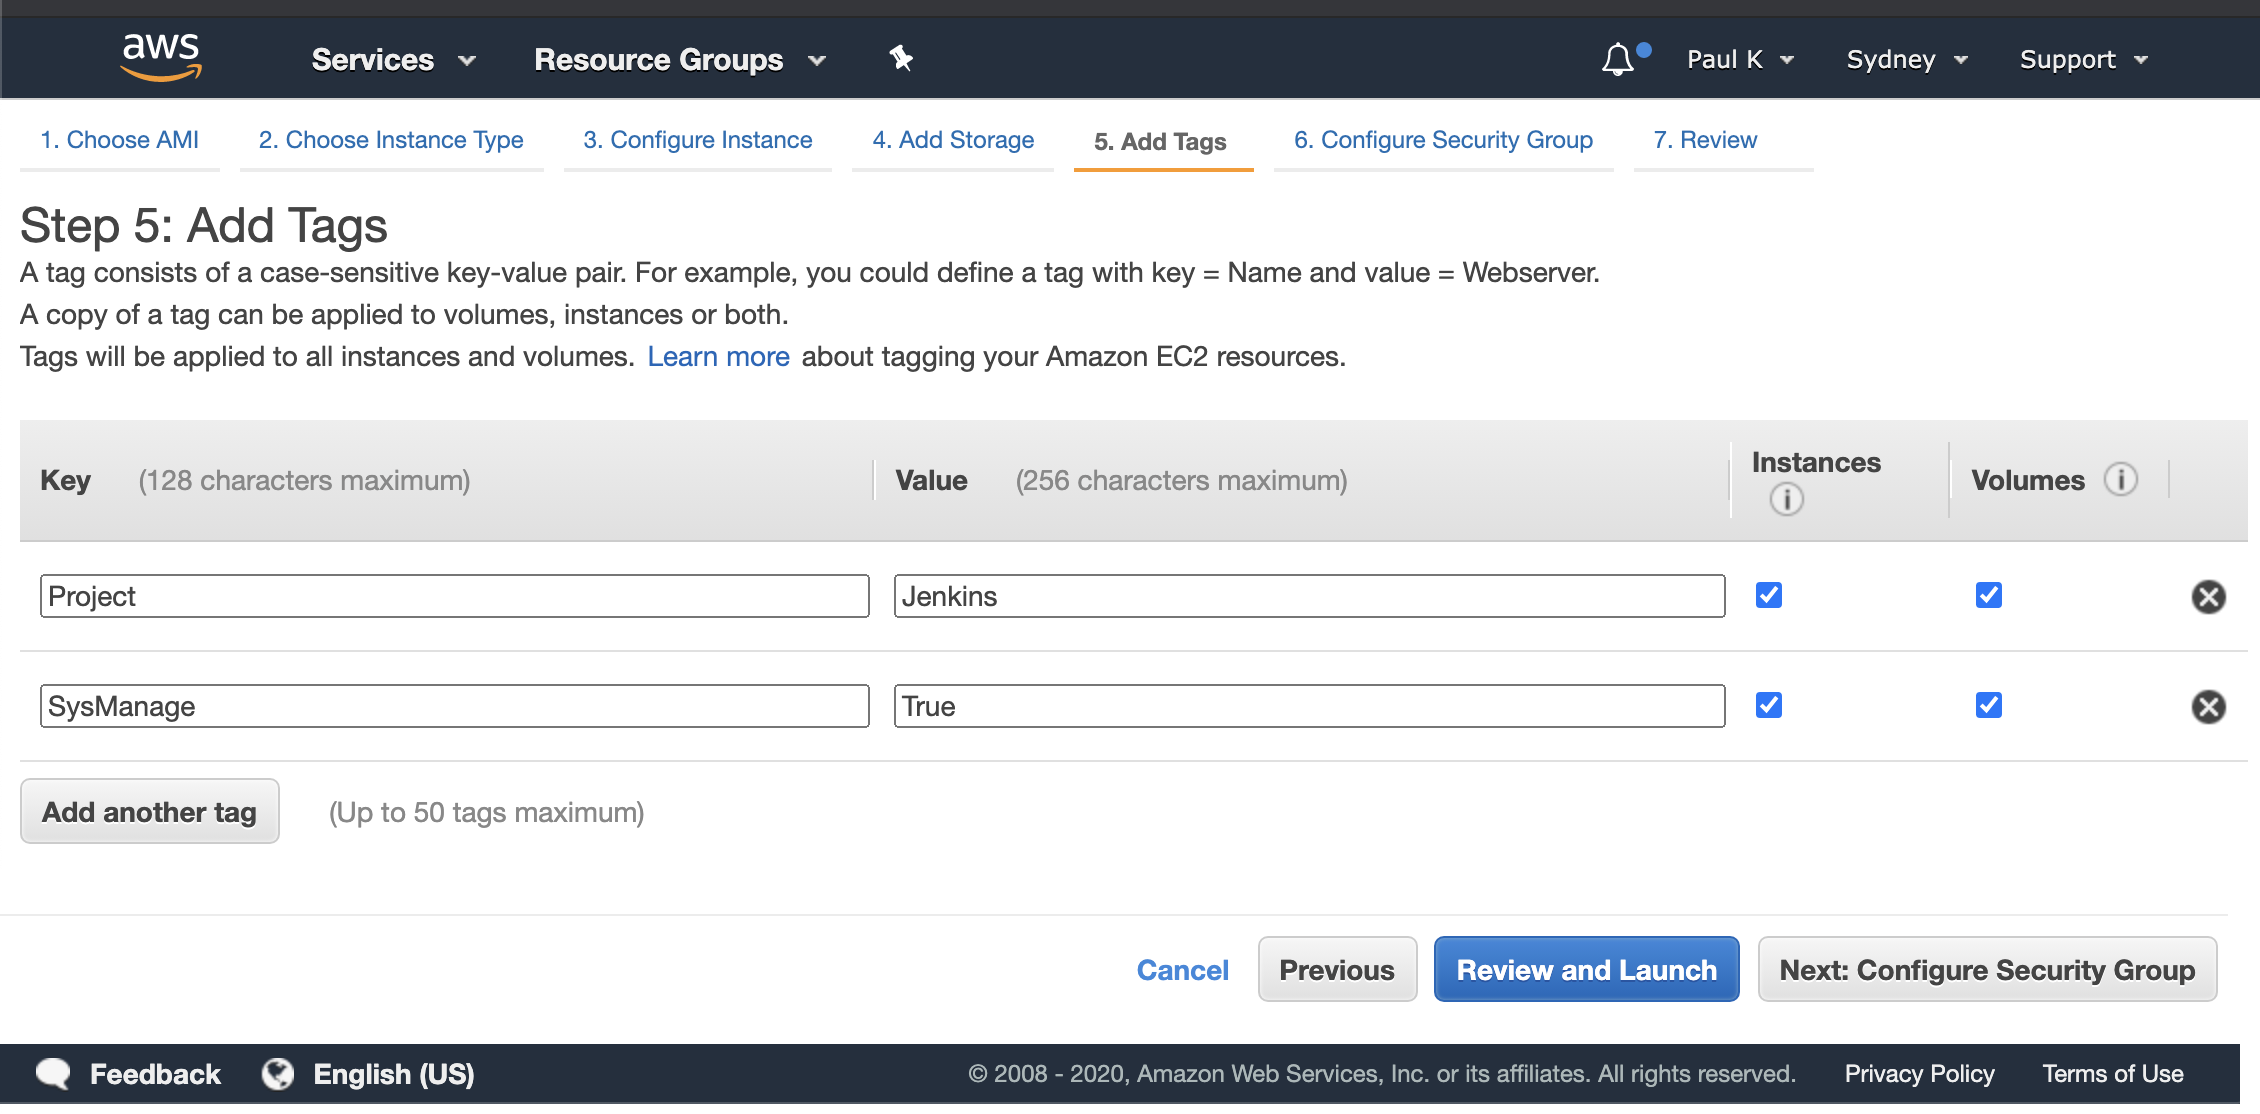Image resolution: width=2260 pixels, height=1114 pixels.
Task: Go to step 3 Configure Instance
Action: [698, 140]
